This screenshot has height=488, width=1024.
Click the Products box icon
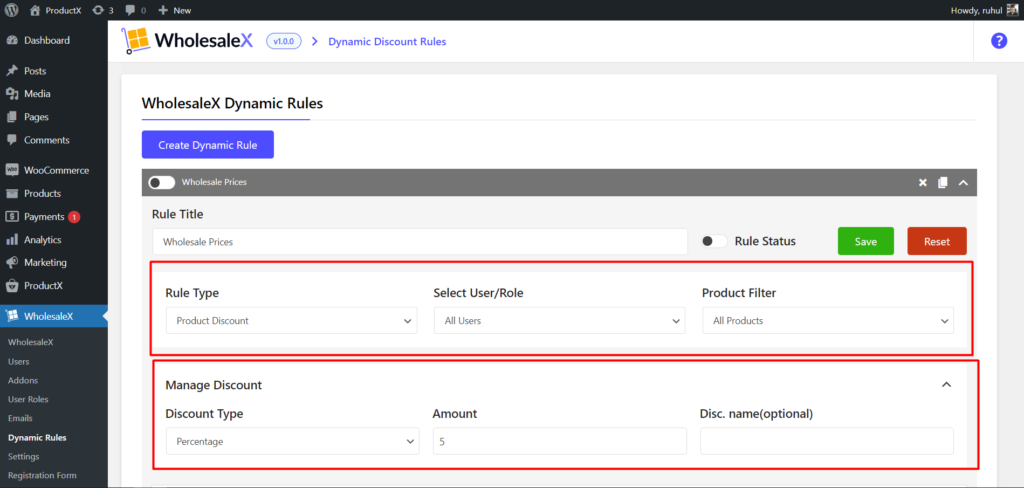click(x=12, y=193)
